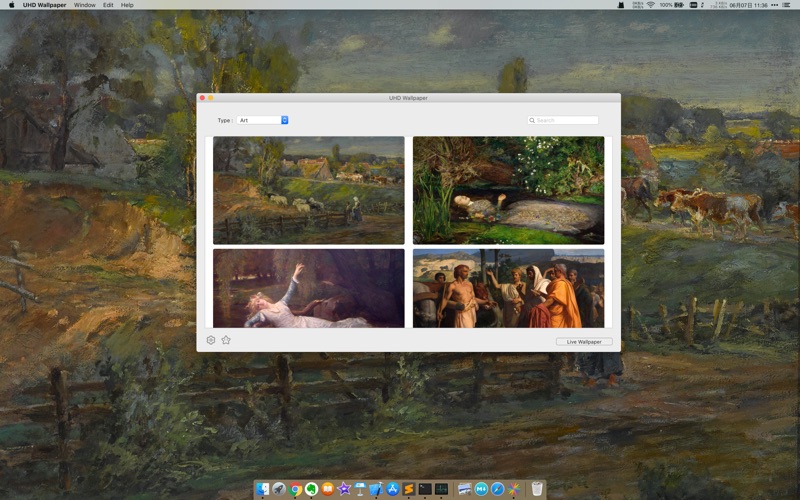Image resolution: width=800 pixels, height=500 pixels.
Task: Pick the reclining woman in white thumbnail
Action: coord(309,288)
